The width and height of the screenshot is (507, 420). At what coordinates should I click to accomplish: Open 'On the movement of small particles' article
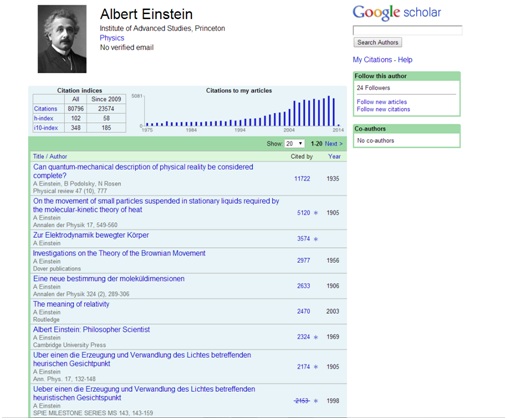(x=156, y=205)
